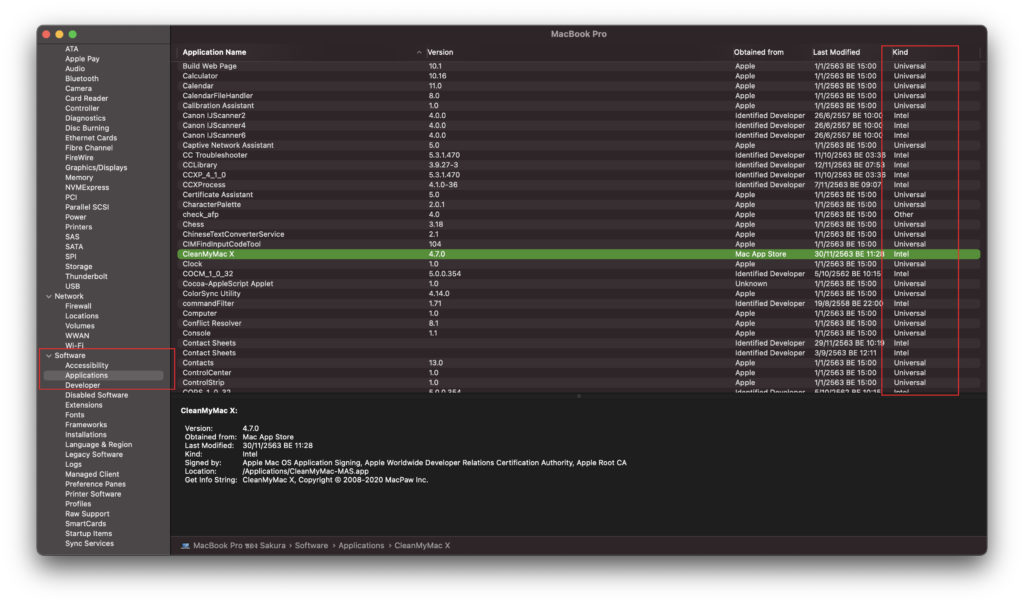Click the pane divider handle above details
The image size is (1024, 604).
[x=578, y=397]
